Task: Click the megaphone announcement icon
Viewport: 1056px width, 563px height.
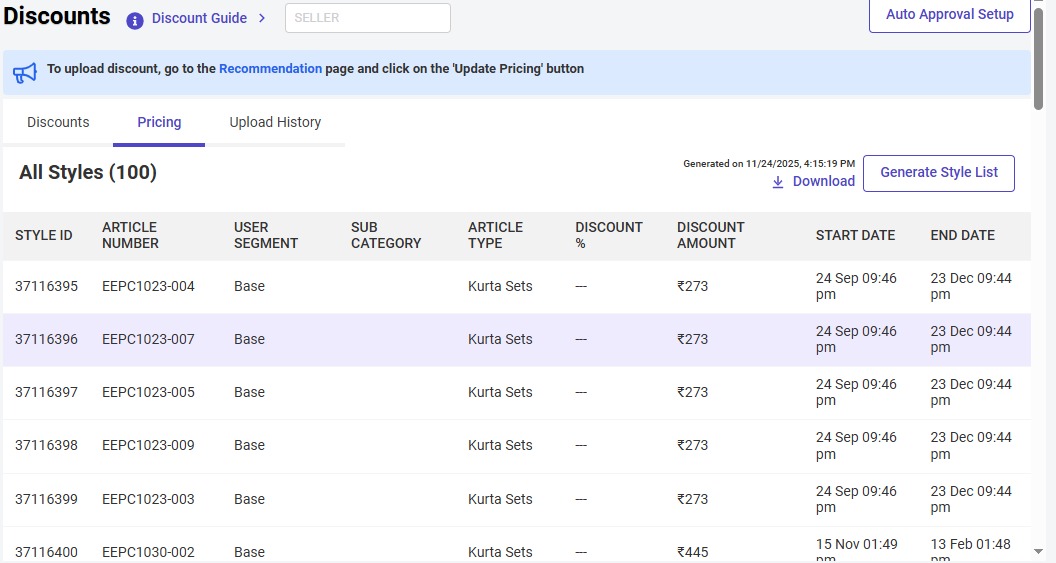Action: [25, 72]
